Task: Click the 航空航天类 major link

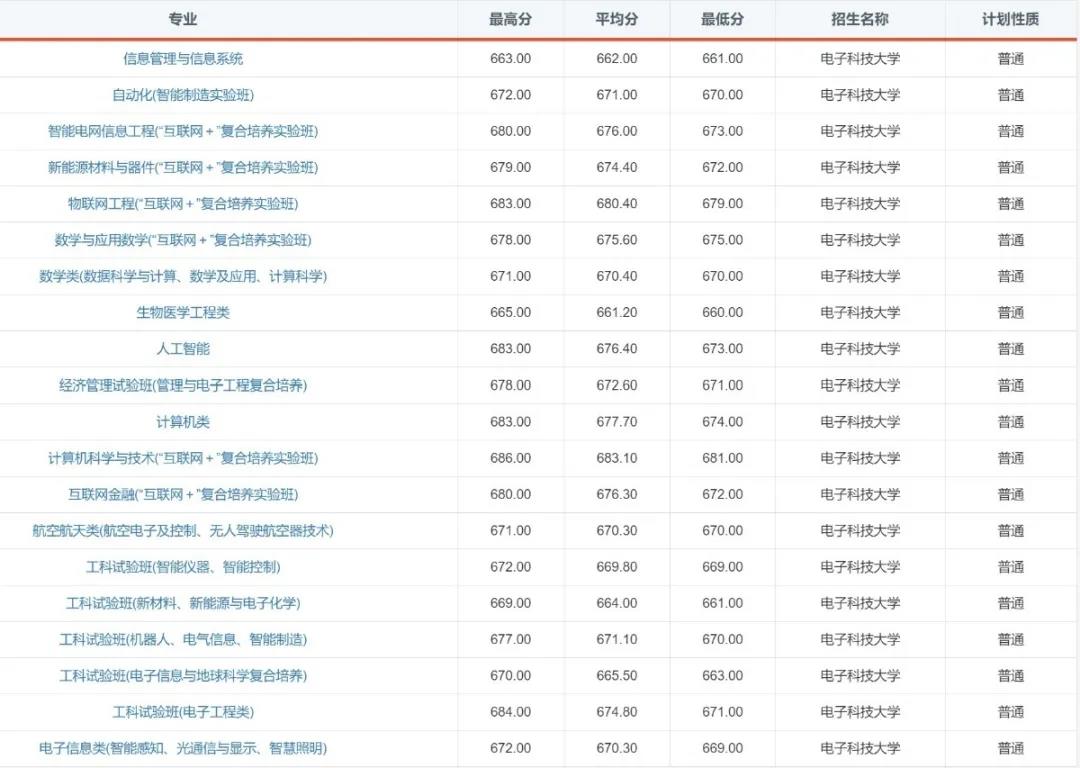Action: tap(182, 530)
